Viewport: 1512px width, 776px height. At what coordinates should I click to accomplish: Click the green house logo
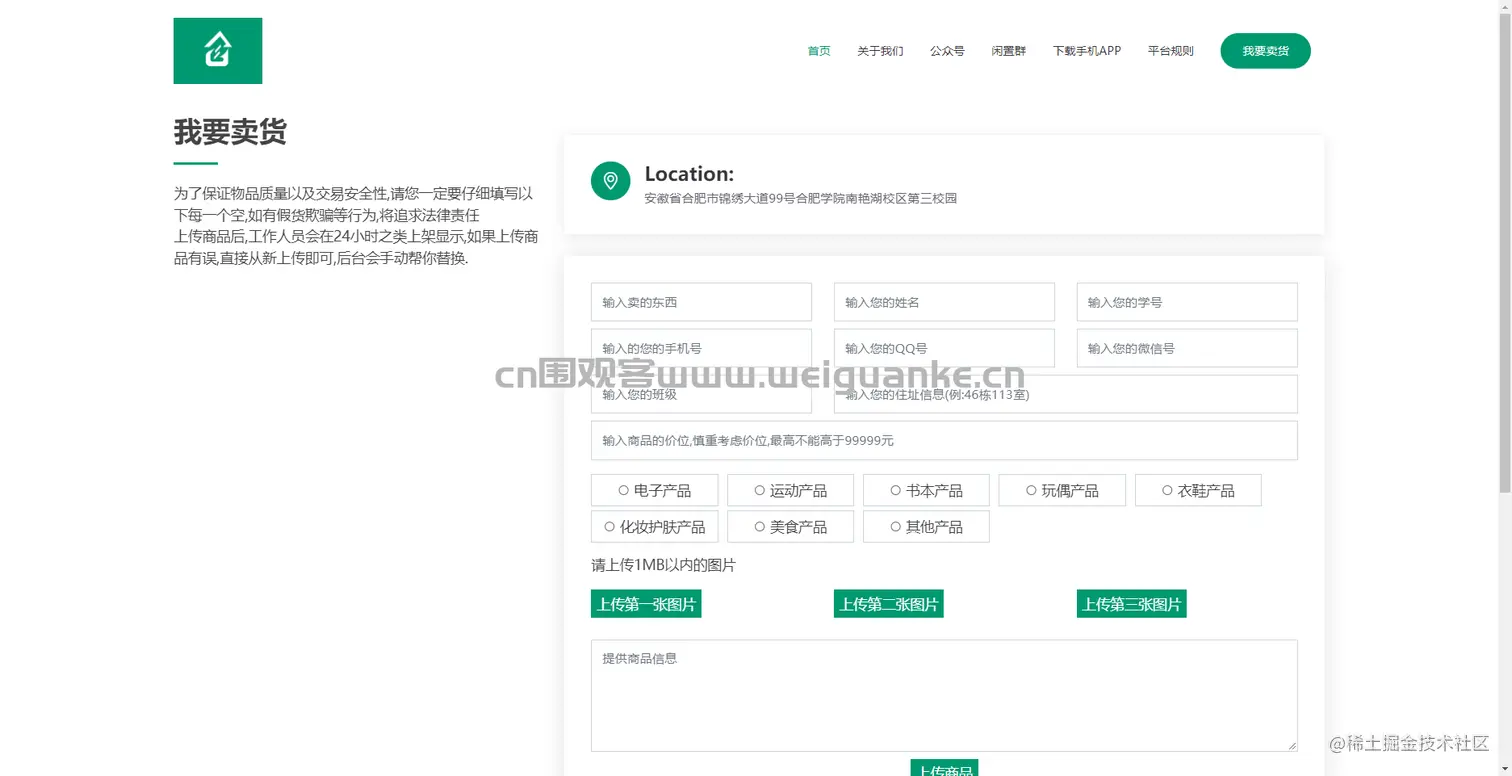coord(218,51)
